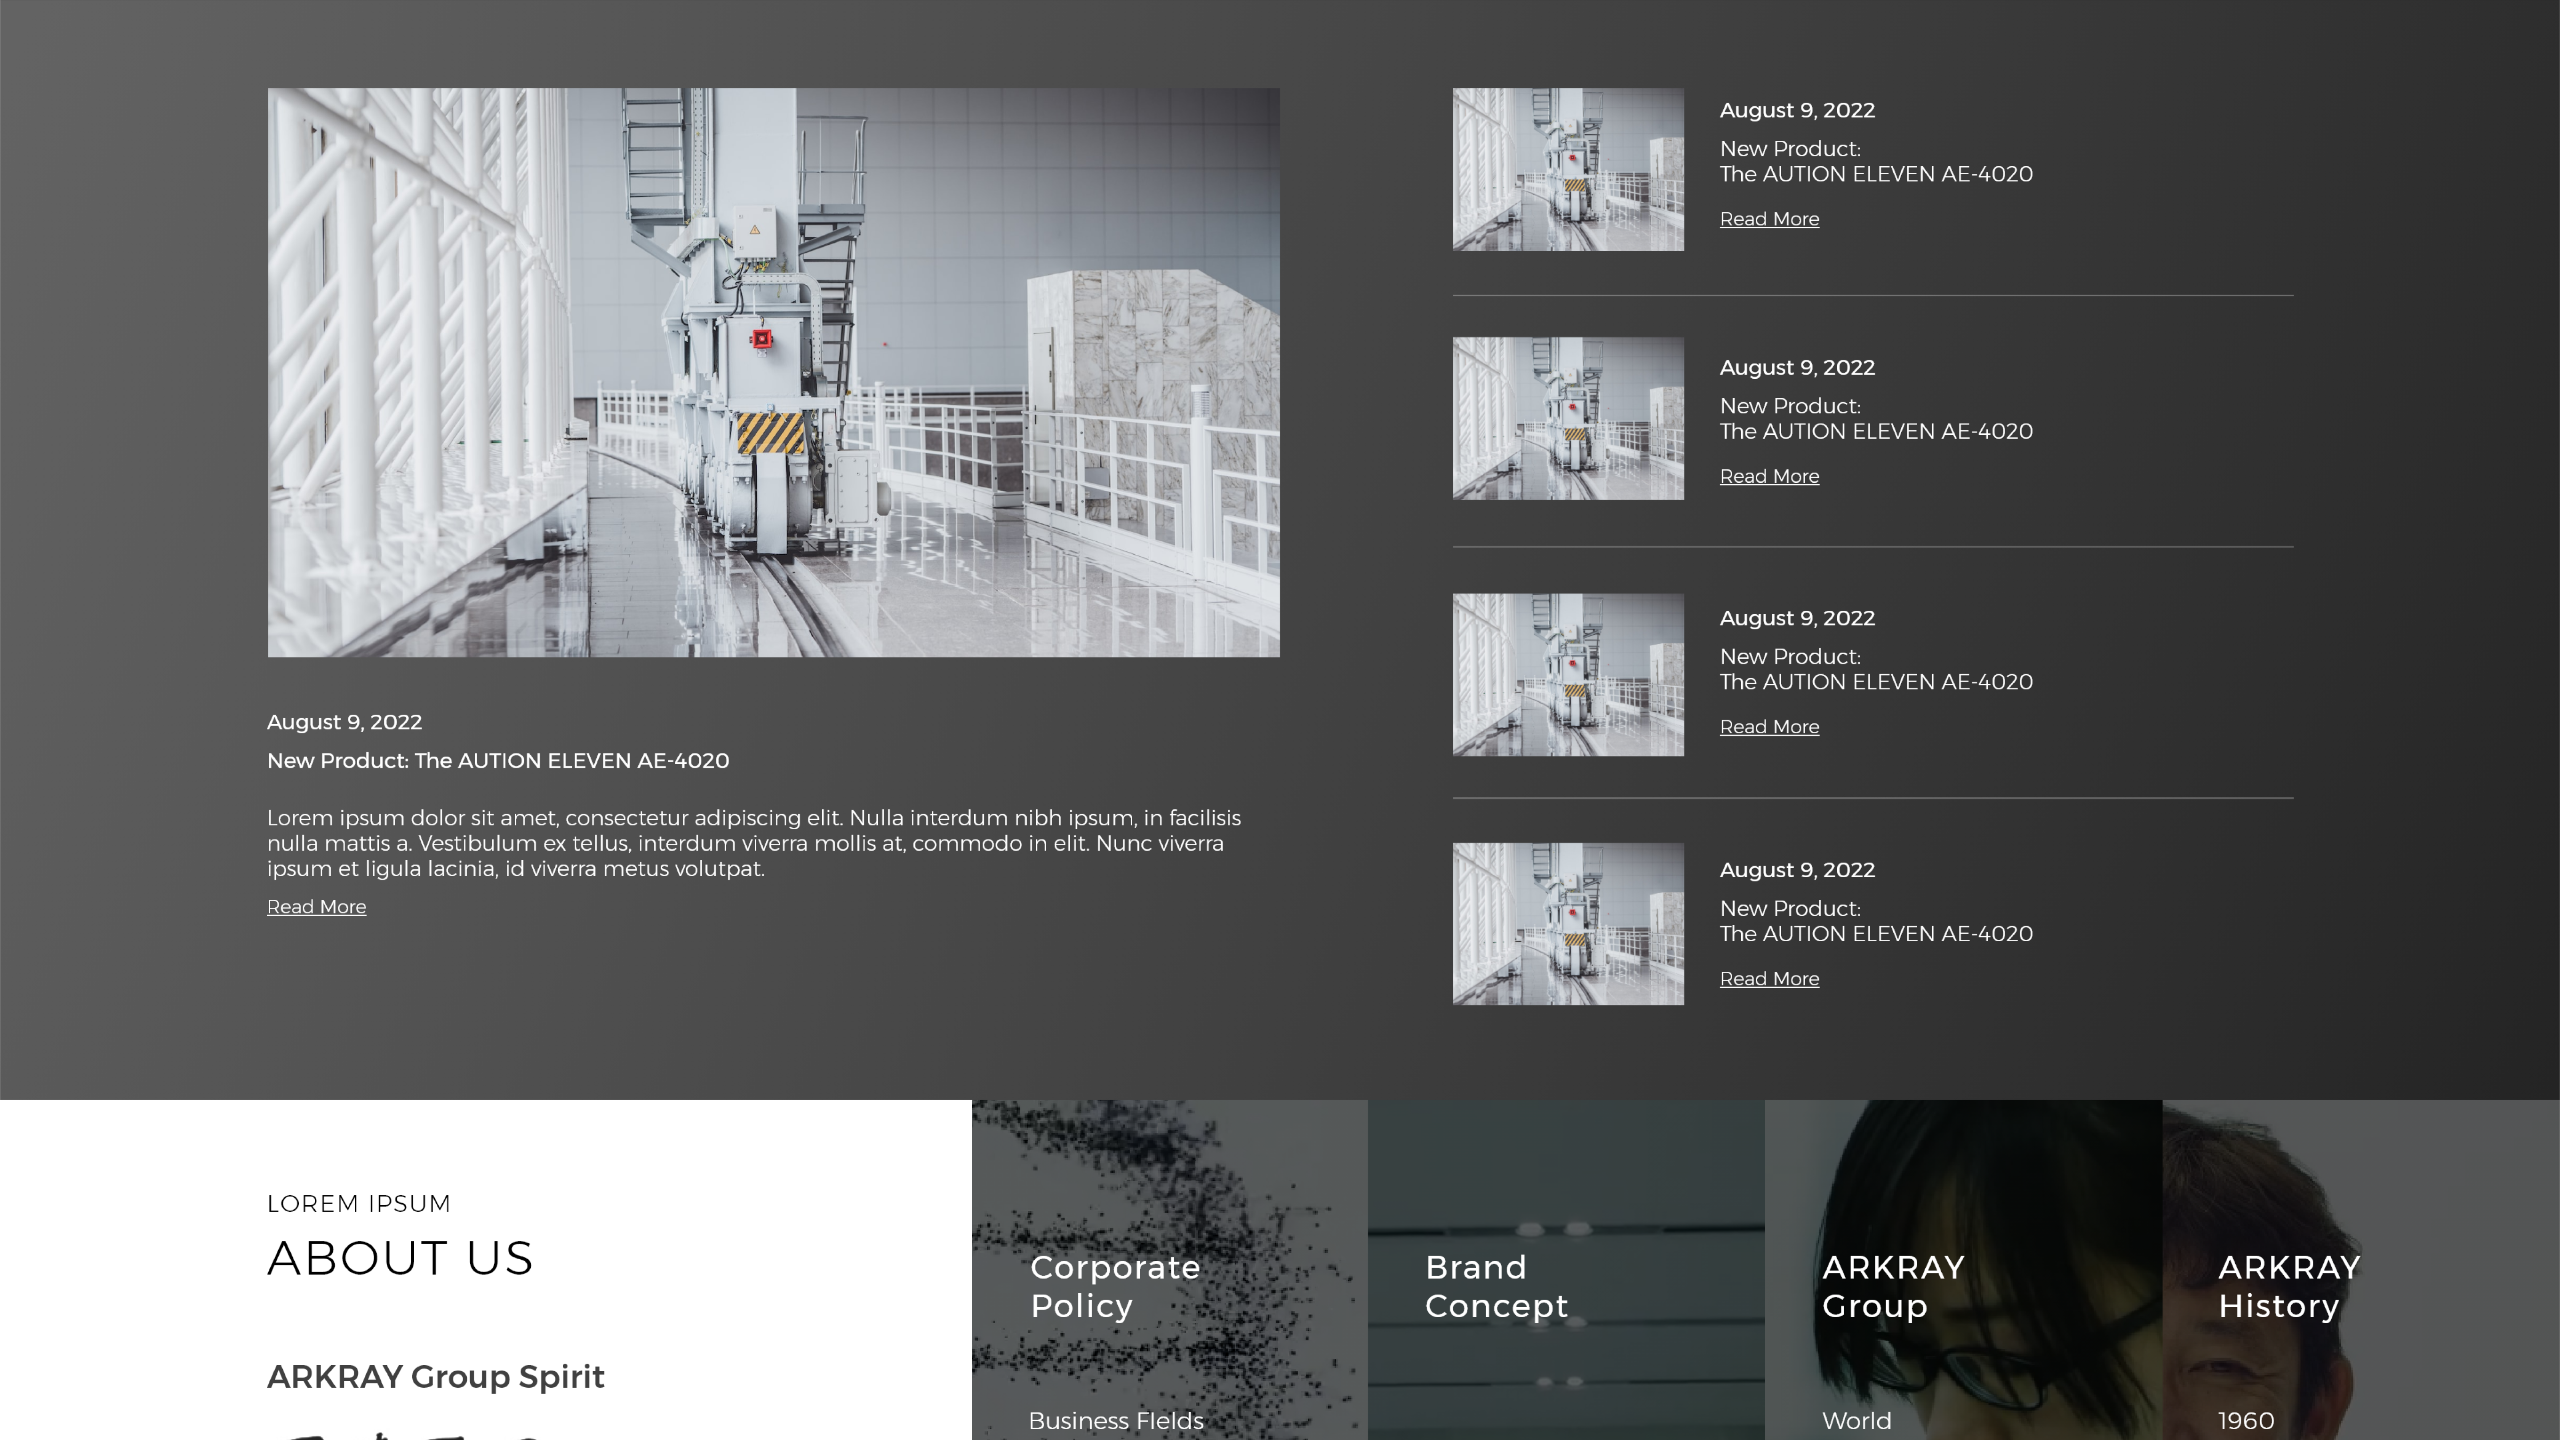Click the Business Fields label
This screenshot has width=2560, height=1440.
(1115, 1421)
